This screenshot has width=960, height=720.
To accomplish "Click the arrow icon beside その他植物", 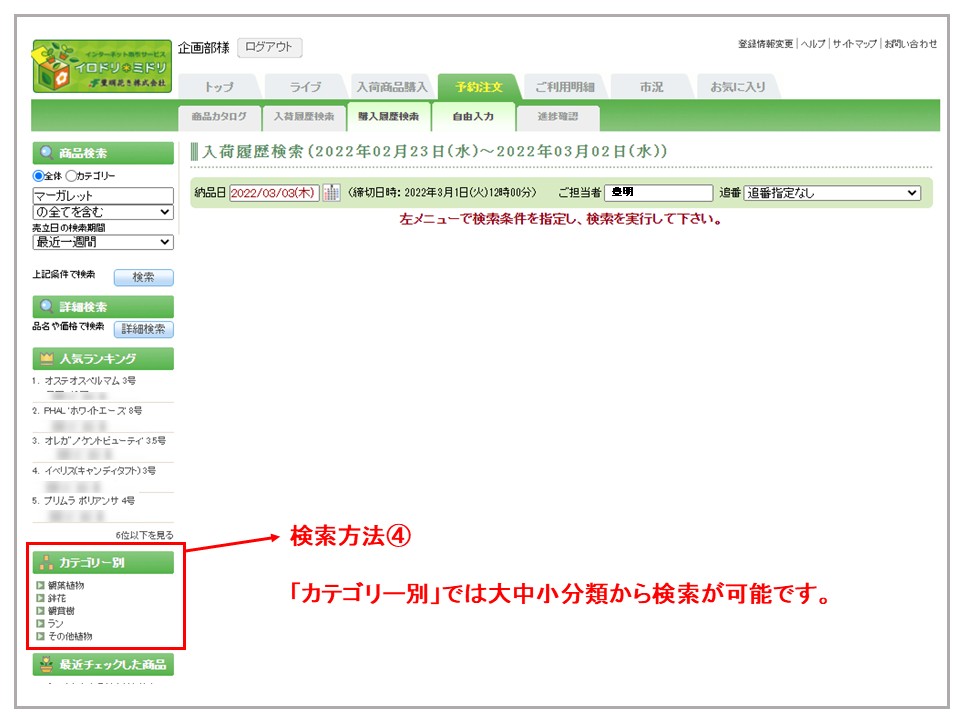I will point(40,636).
